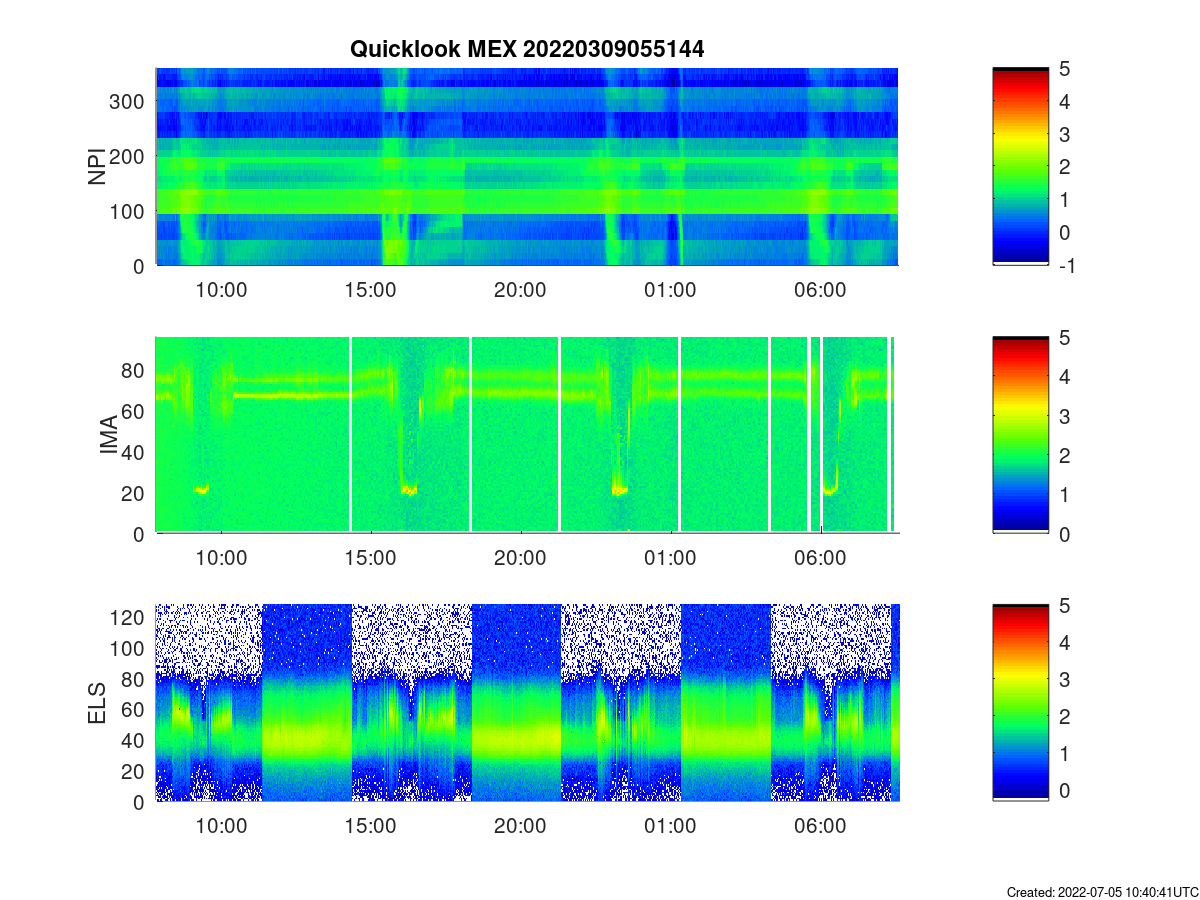Image resolution: width=1200 pixels, height=900 pixels.
Task: Click the 20:00 tick under the IMA plot
Action: click(x=520, y=558)
